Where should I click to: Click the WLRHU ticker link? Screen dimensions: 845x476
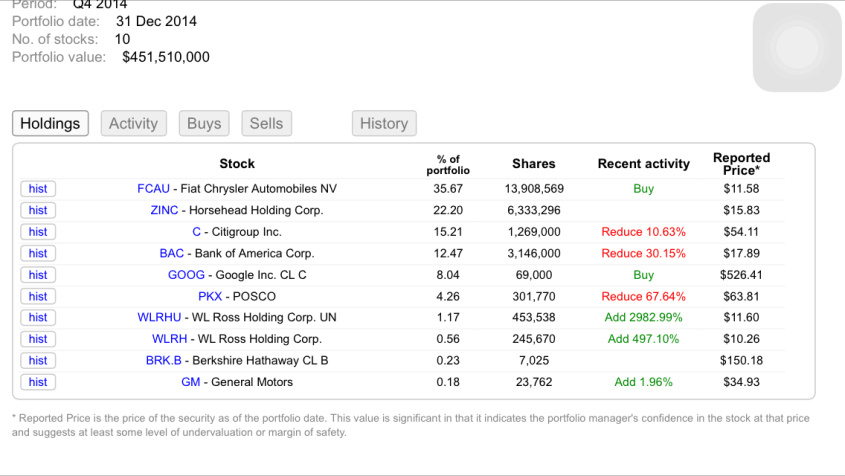[x=160, y=317]
